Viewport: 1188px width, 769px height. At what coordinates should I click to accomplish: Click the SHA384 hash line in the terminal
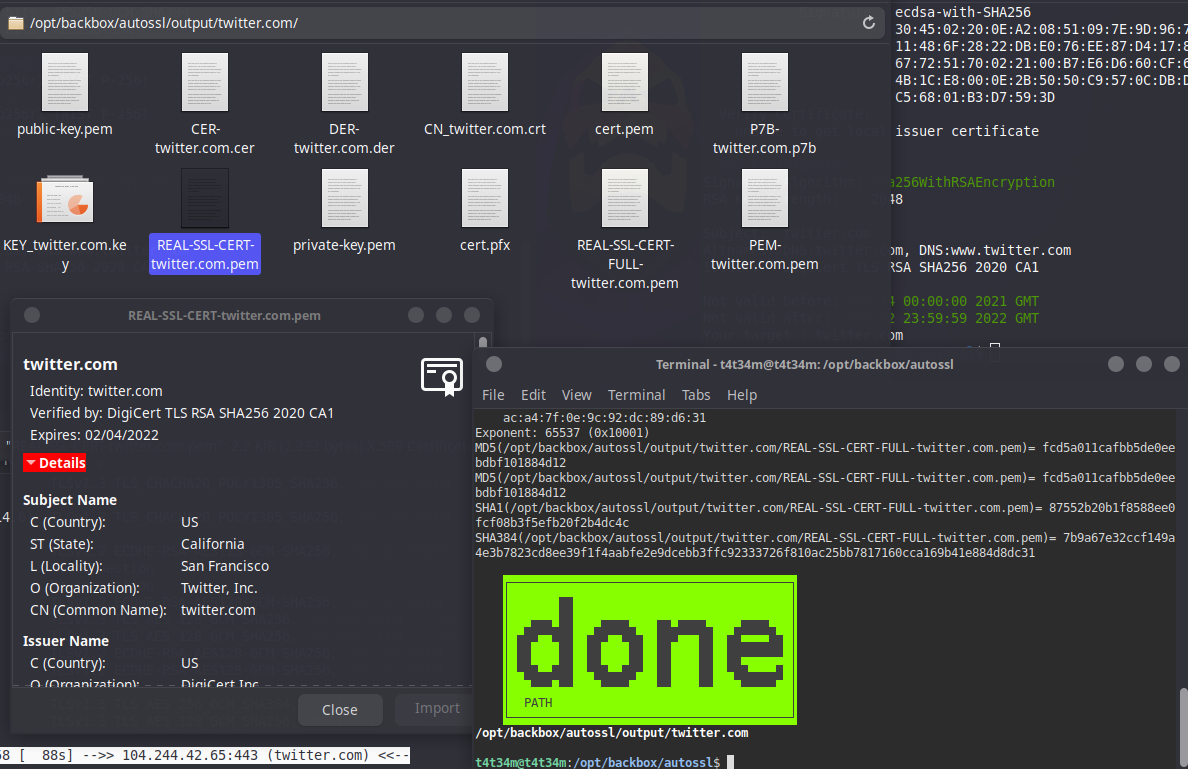(x=825, y=545)
